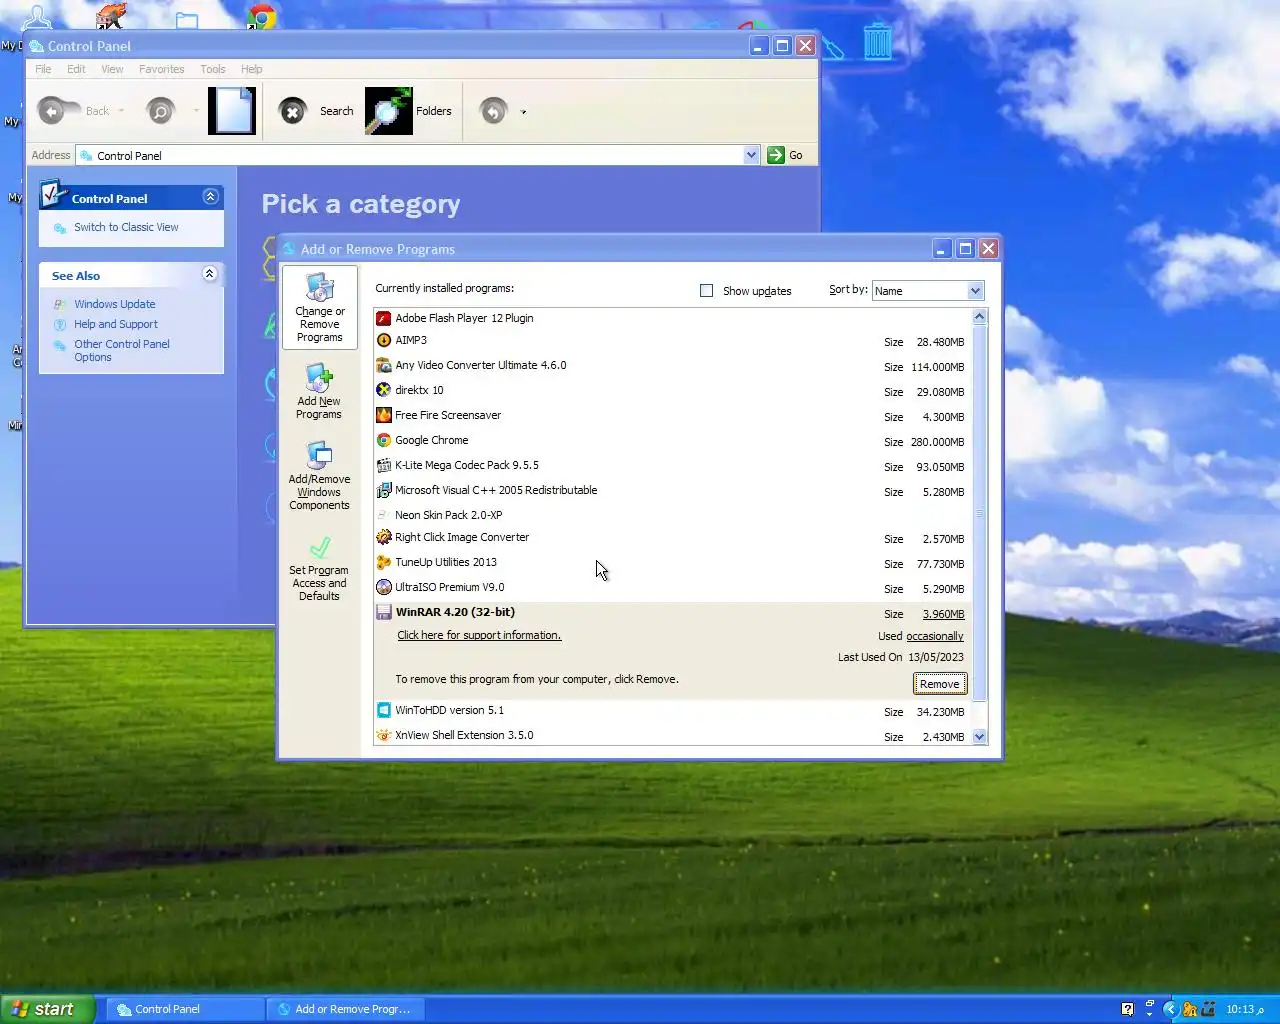
Task: Collapse the Control Panel sidebar section
Action: click(210, 197)
